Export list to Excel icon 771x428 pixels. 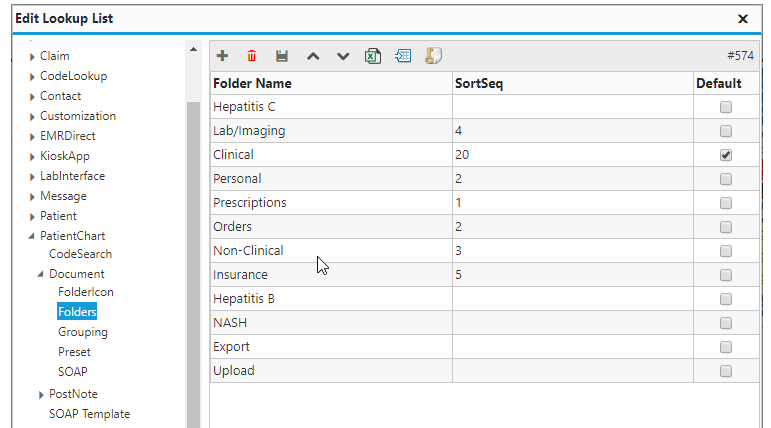(x=373, y=56)
